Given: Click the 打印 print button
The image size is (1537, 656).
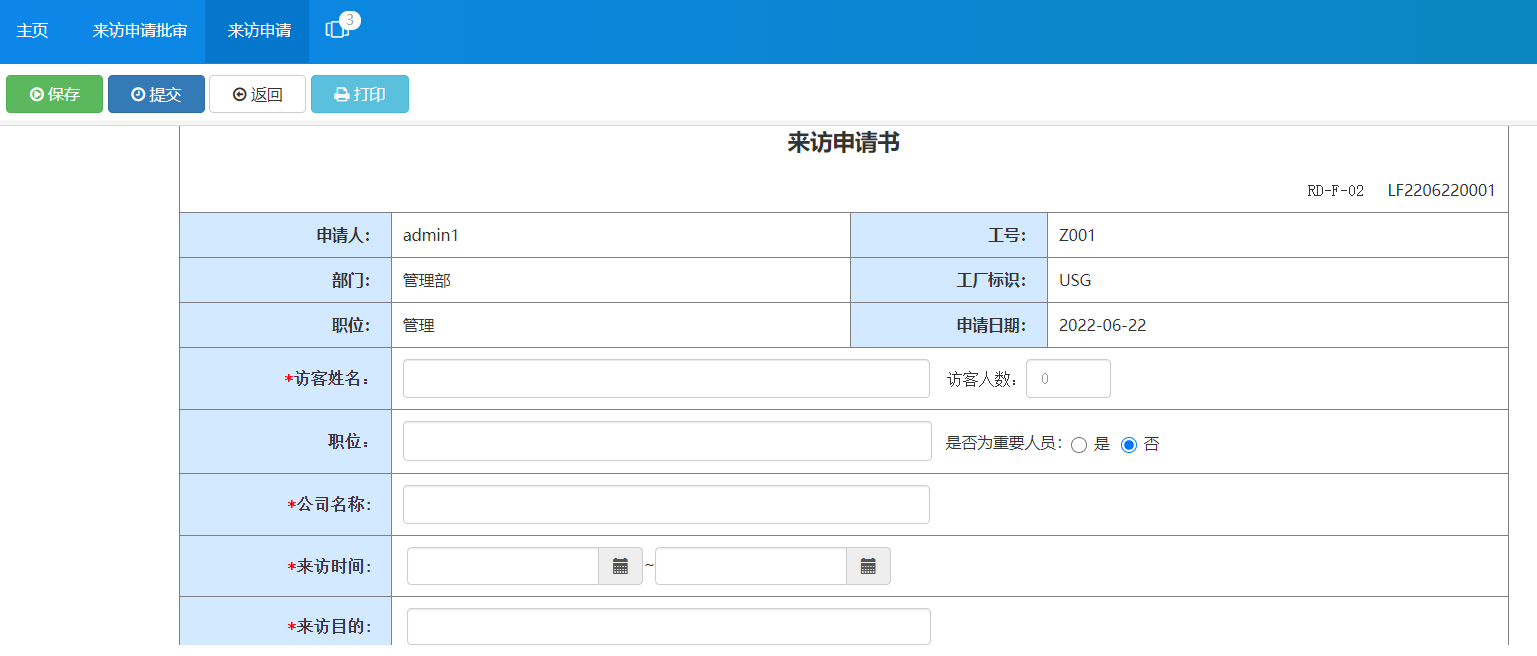Looking at the screenshot, I should (359, 93).
